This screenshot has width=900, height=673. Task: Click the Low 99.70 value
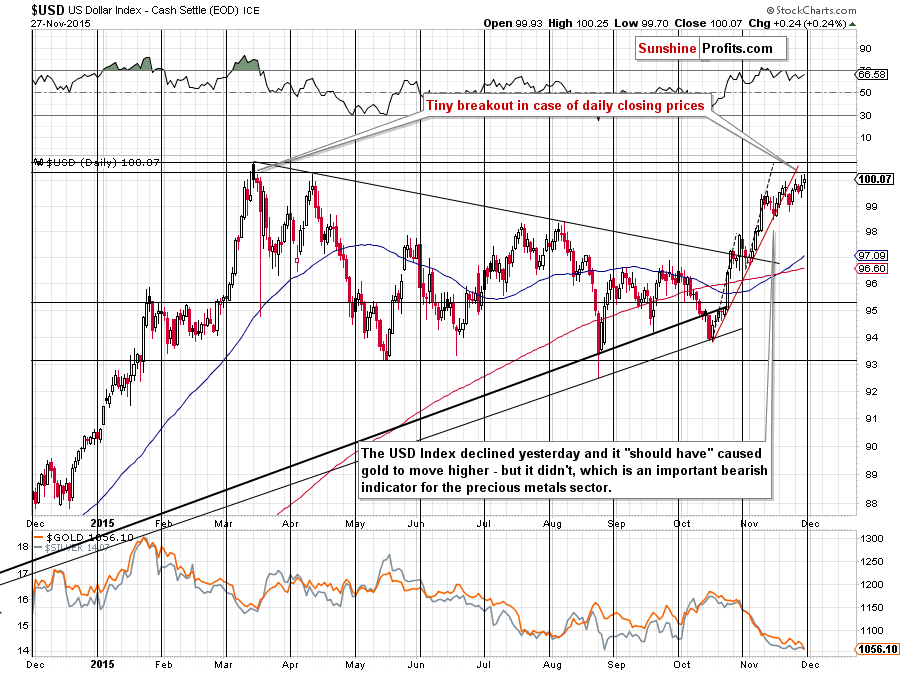(641, 24)
